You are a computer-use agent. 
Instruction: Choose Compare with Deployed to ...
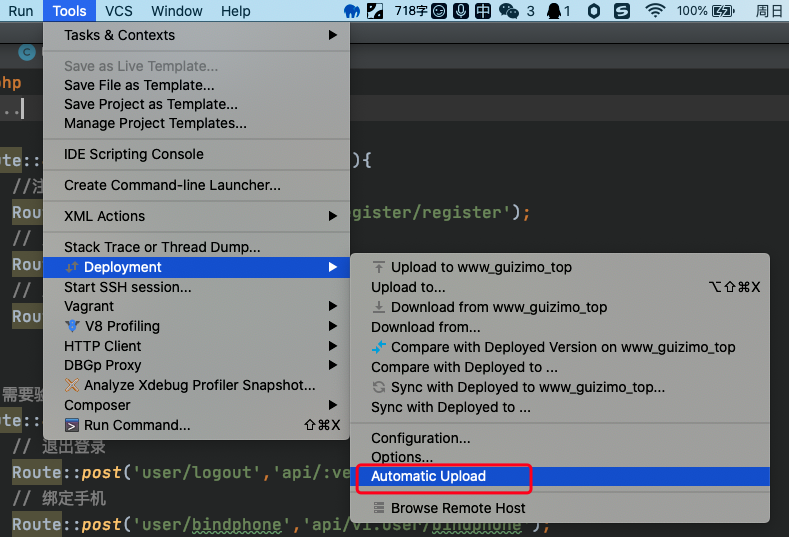pyautogui.click(x=560, y=367)
